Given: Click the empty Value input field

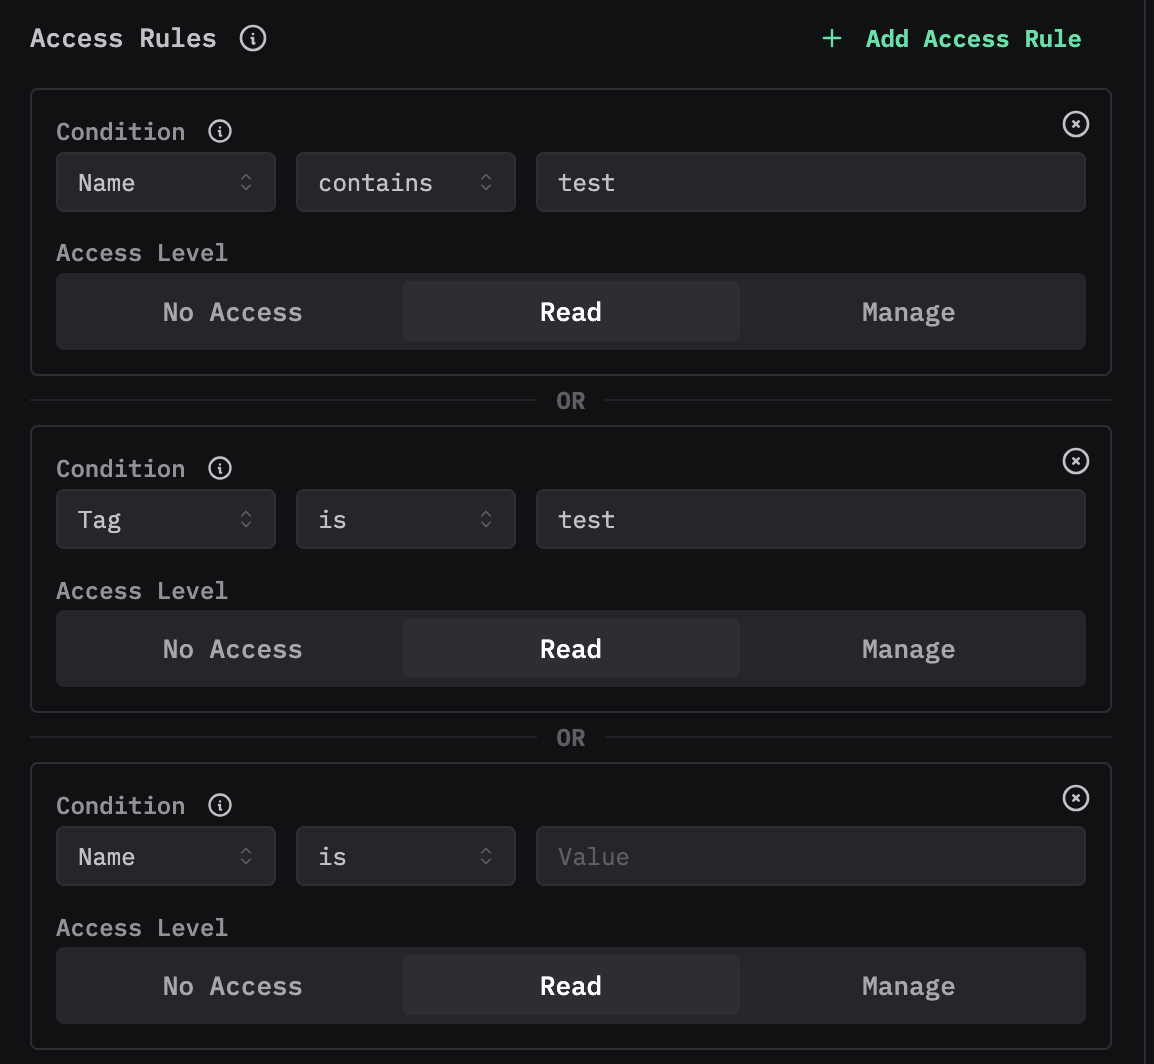Looking at the screenshot, I should coord(810,856).
